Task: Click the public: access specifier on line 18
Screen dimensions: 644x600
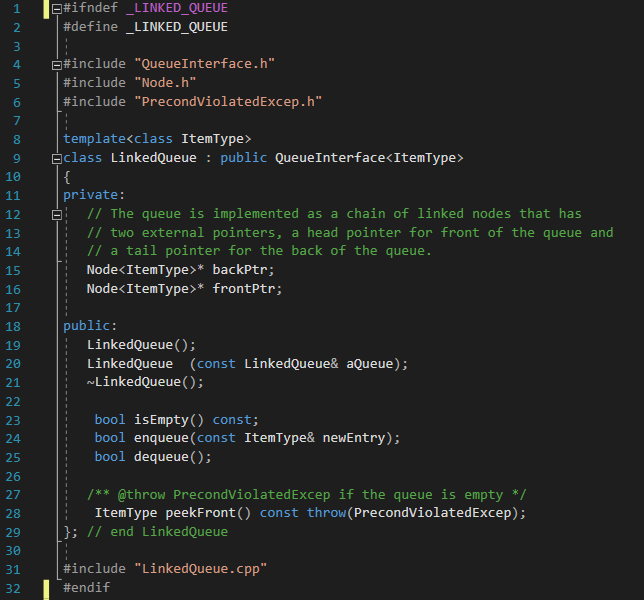Action: pyautogui.click(x=90, y=326)
